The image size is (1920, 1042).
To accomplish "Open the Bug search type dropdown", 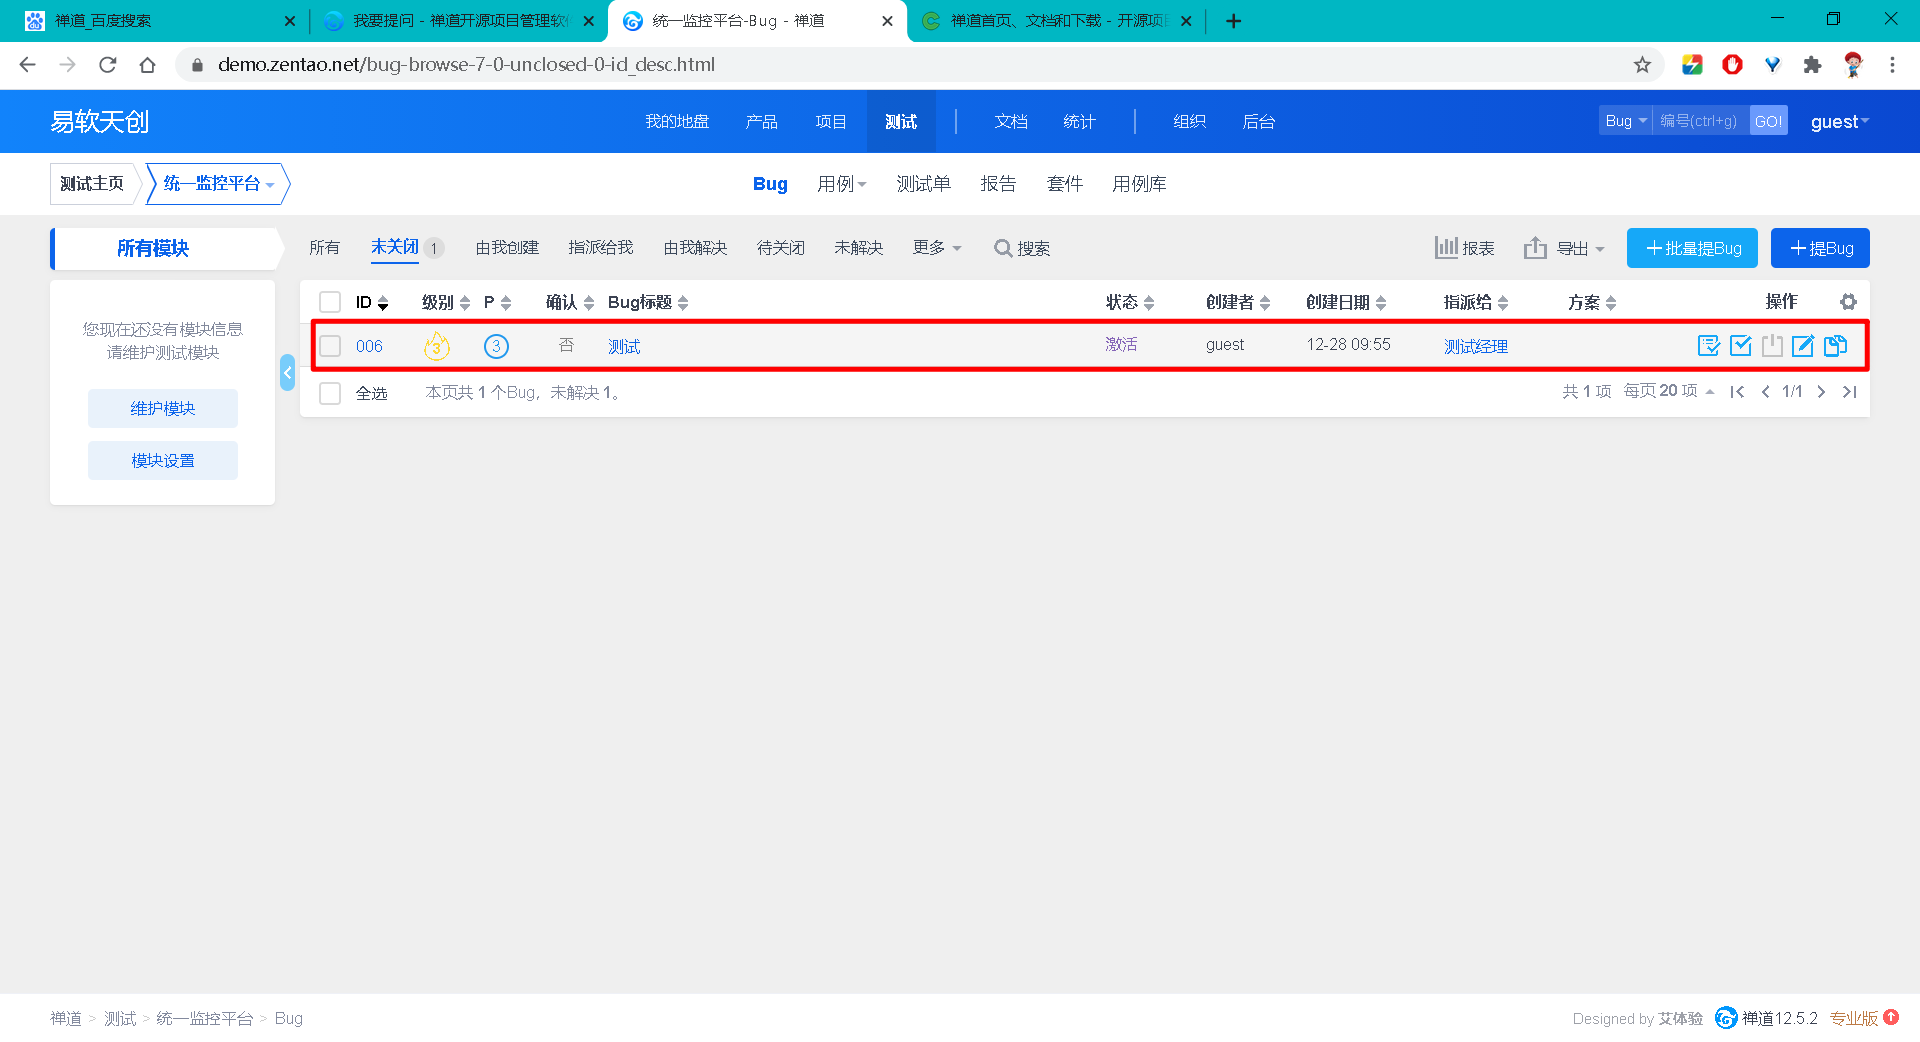I will 1625,121.
